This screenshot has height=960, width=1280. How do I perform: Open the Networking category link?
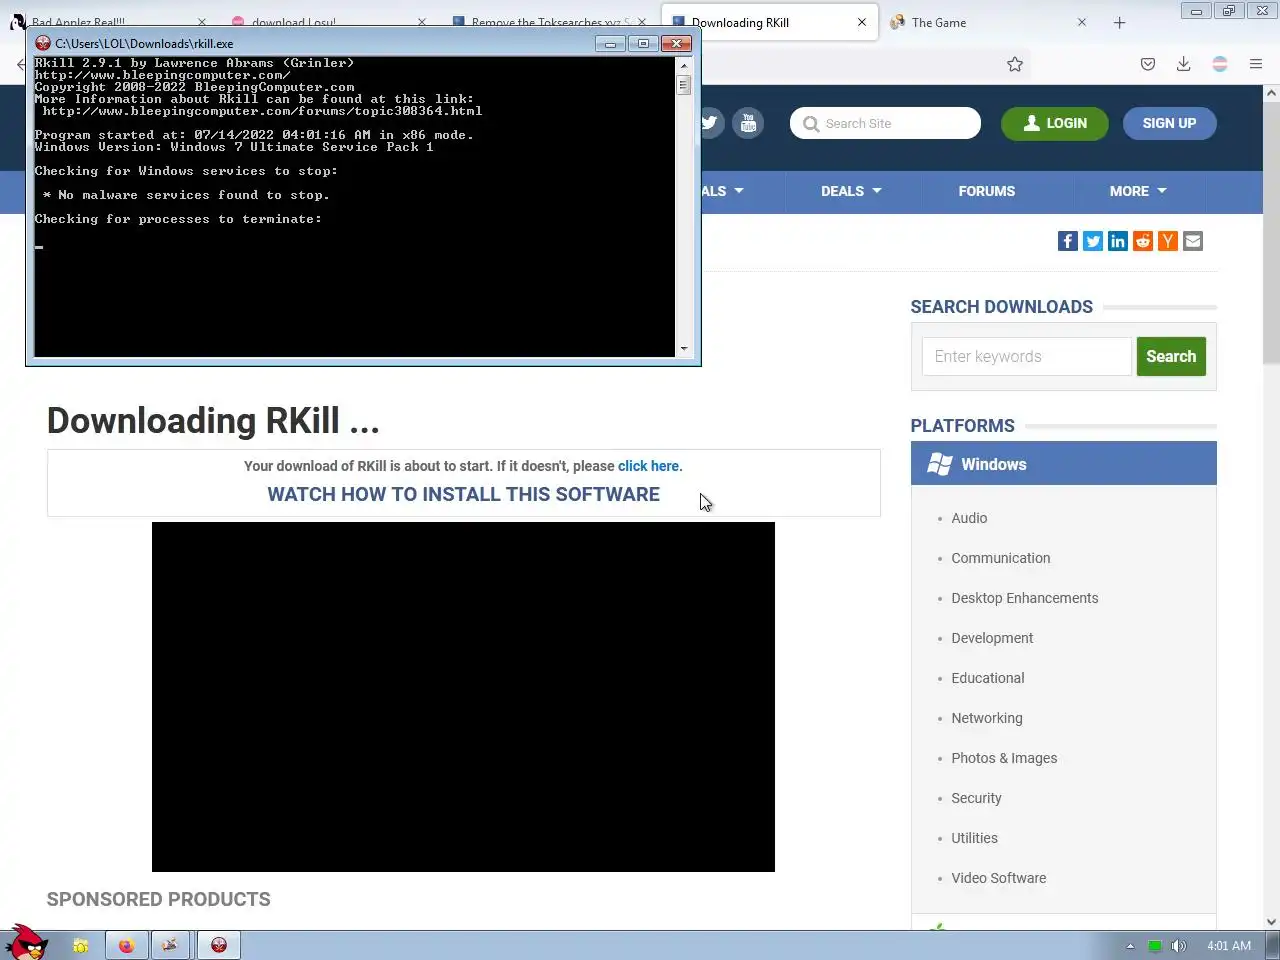tap(987, 718)
